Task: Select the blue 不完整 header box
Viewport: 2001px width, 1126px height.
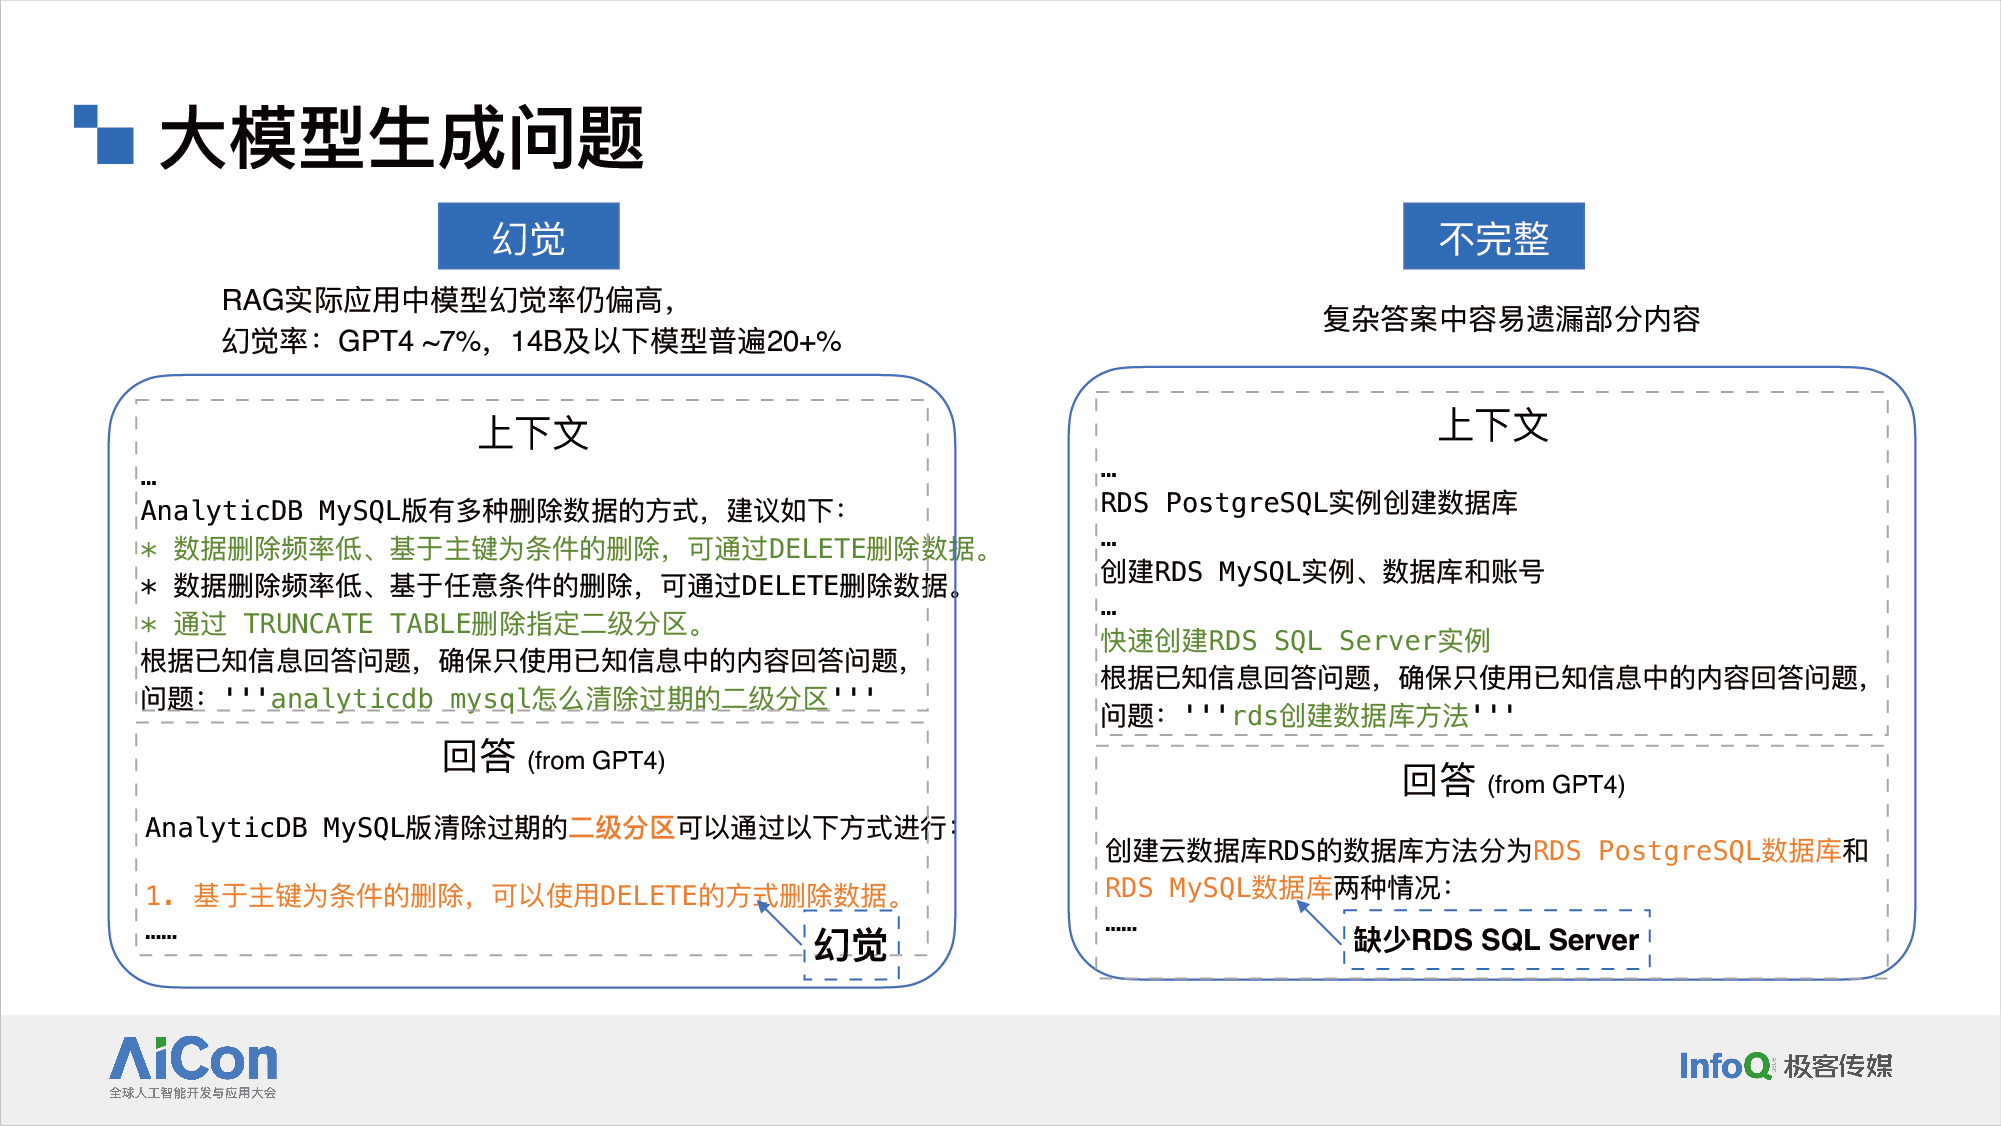Action: coord(1493,237)
